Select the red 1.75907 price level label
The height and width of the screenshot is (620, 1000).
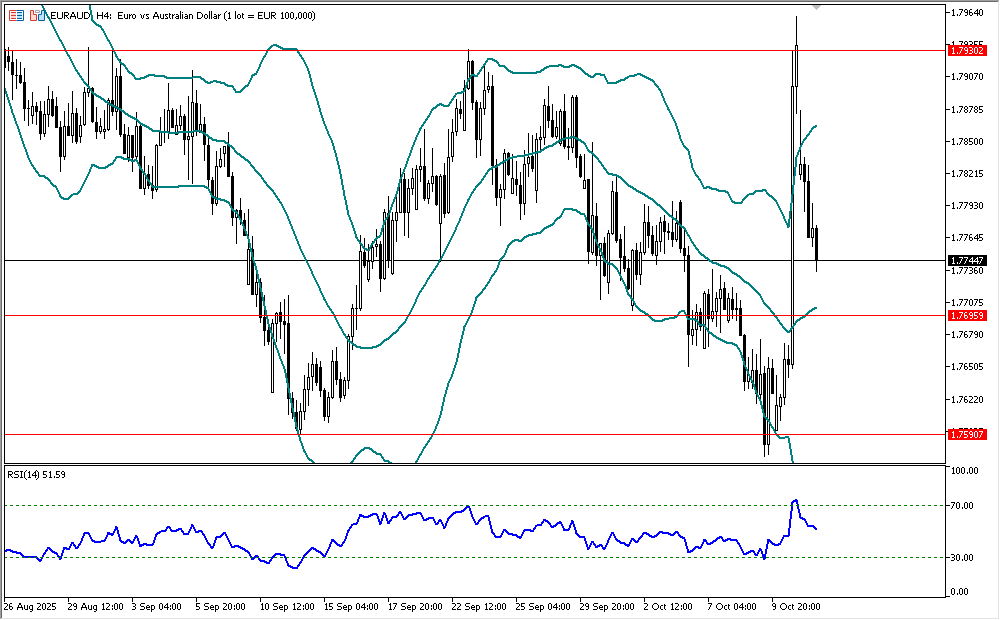(x=967, y=434)
